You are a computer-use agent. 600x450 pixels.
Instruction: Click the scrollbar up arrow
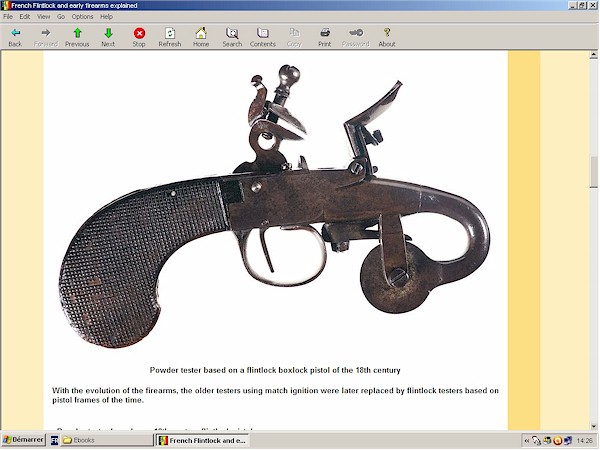tap(593, 55)
